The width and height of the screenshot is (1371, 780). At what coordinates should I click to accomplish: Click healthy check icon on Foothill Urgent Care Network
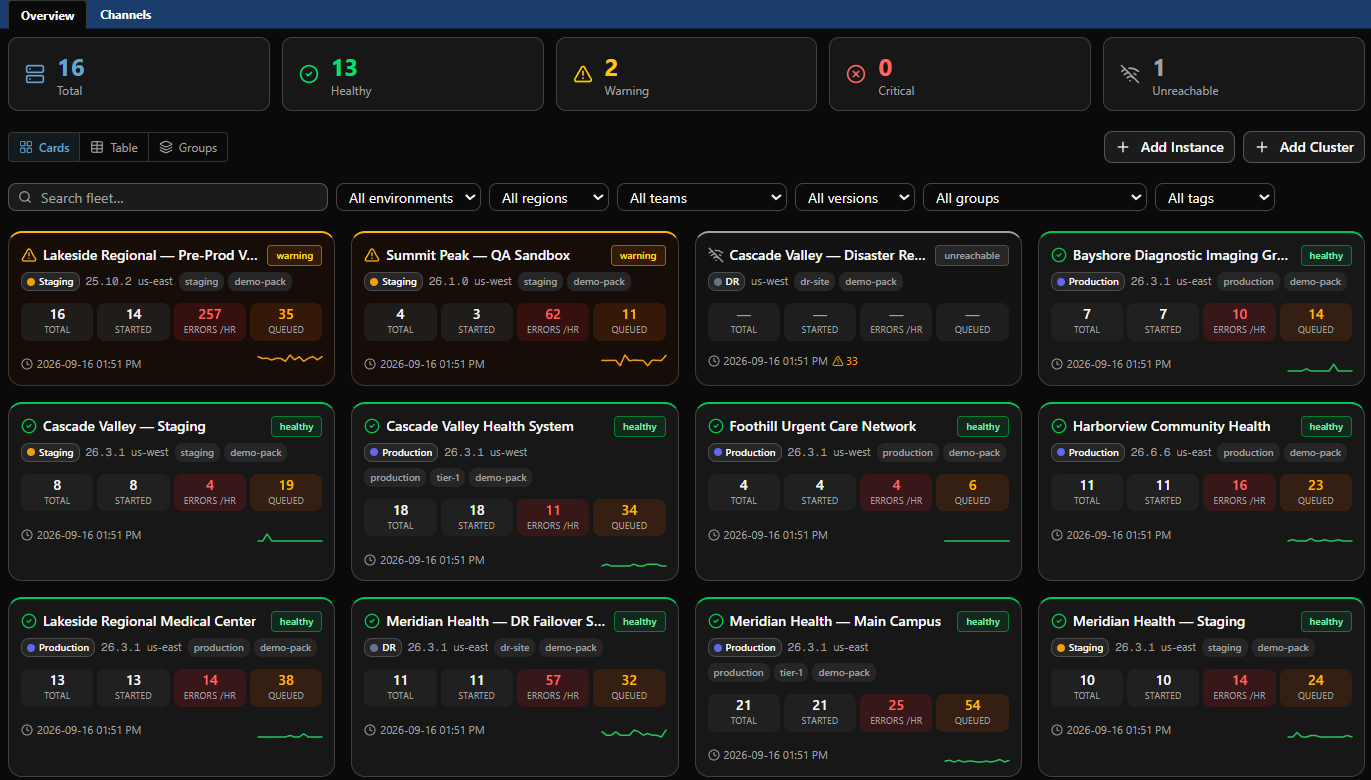716,426
